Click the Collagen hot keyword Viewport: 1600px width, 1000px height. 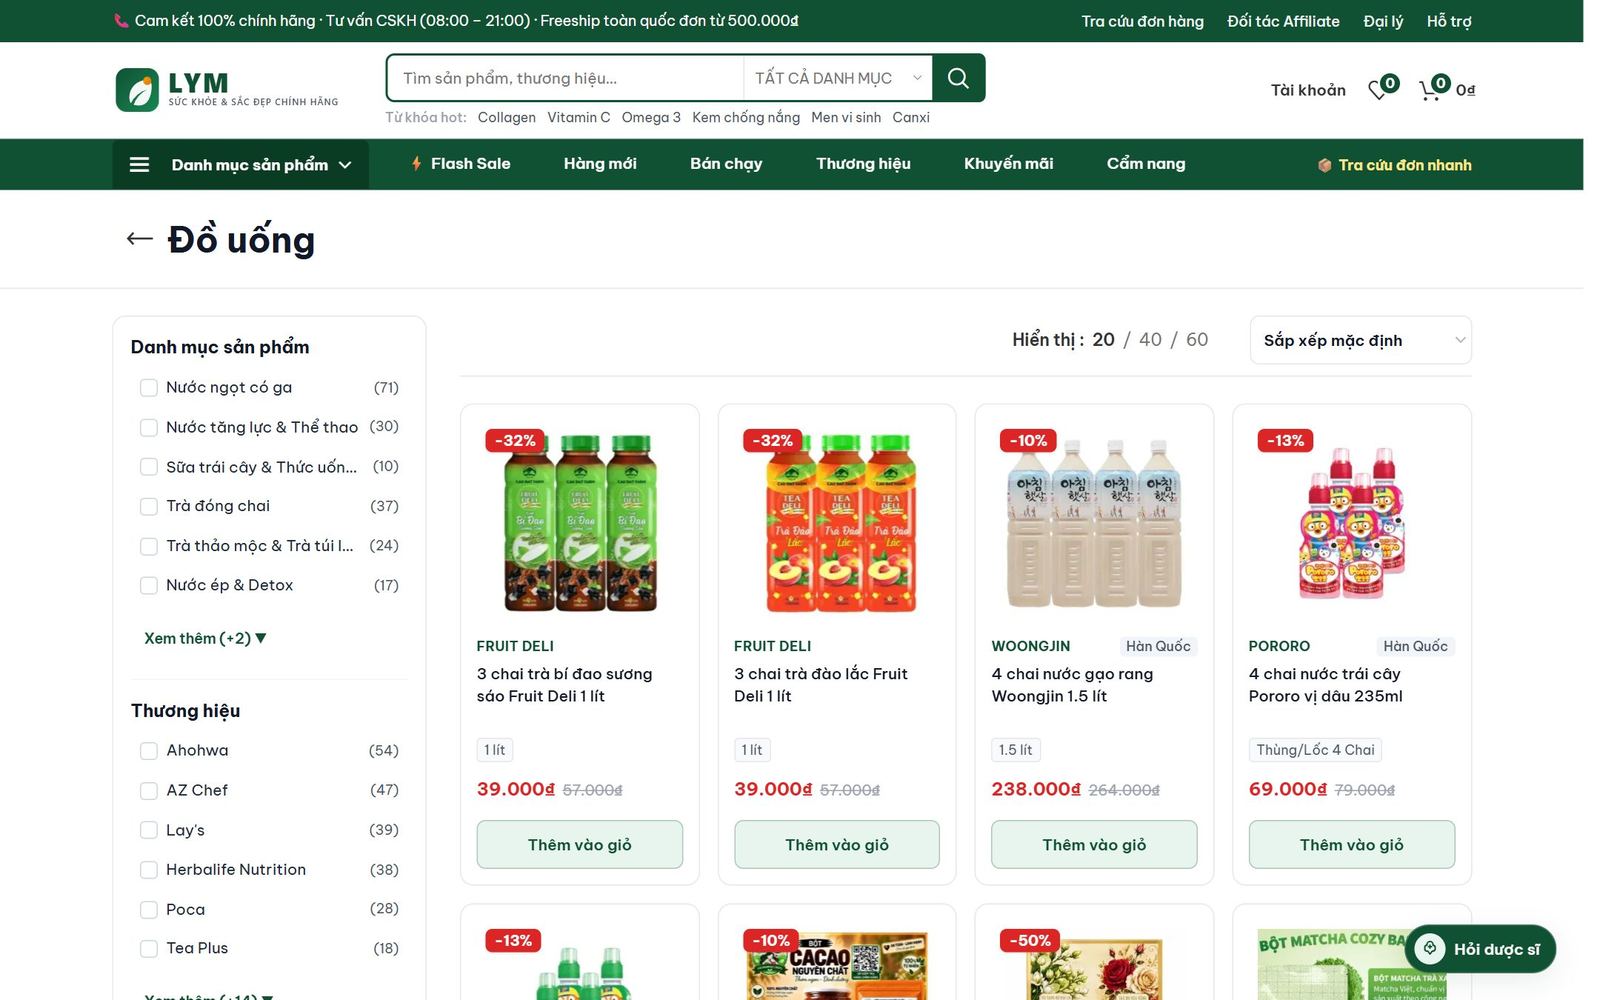[507, 117]
